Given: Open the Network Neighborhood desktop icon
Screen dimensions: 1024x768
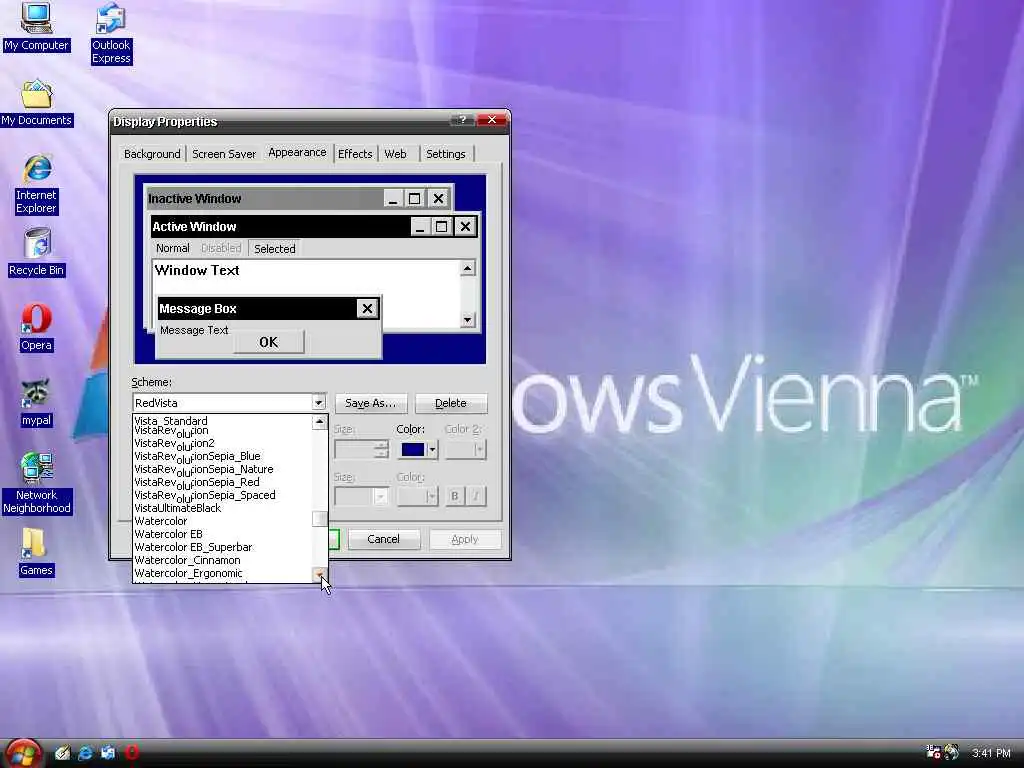Looking at the screenshot, I should click(37, 483).
